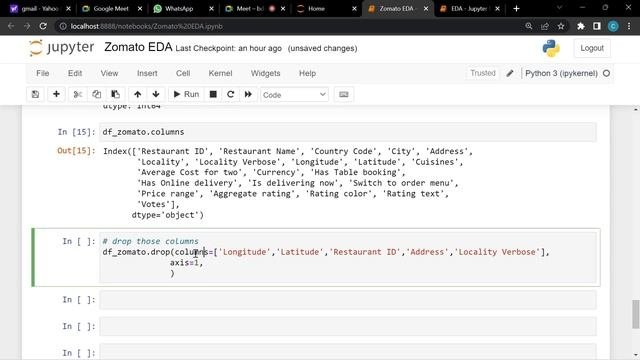Click the Python 3 (ipykernel) indicator

[561, 73]
